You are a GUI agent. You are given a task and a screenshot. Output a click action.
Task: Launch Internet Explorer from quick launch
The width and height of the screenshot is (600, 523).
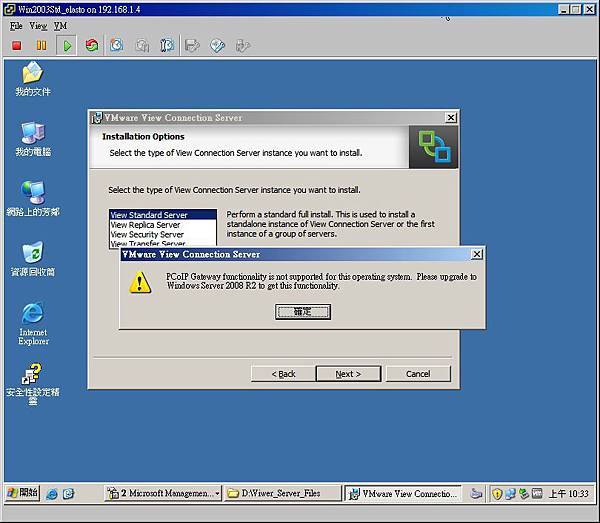52,494
